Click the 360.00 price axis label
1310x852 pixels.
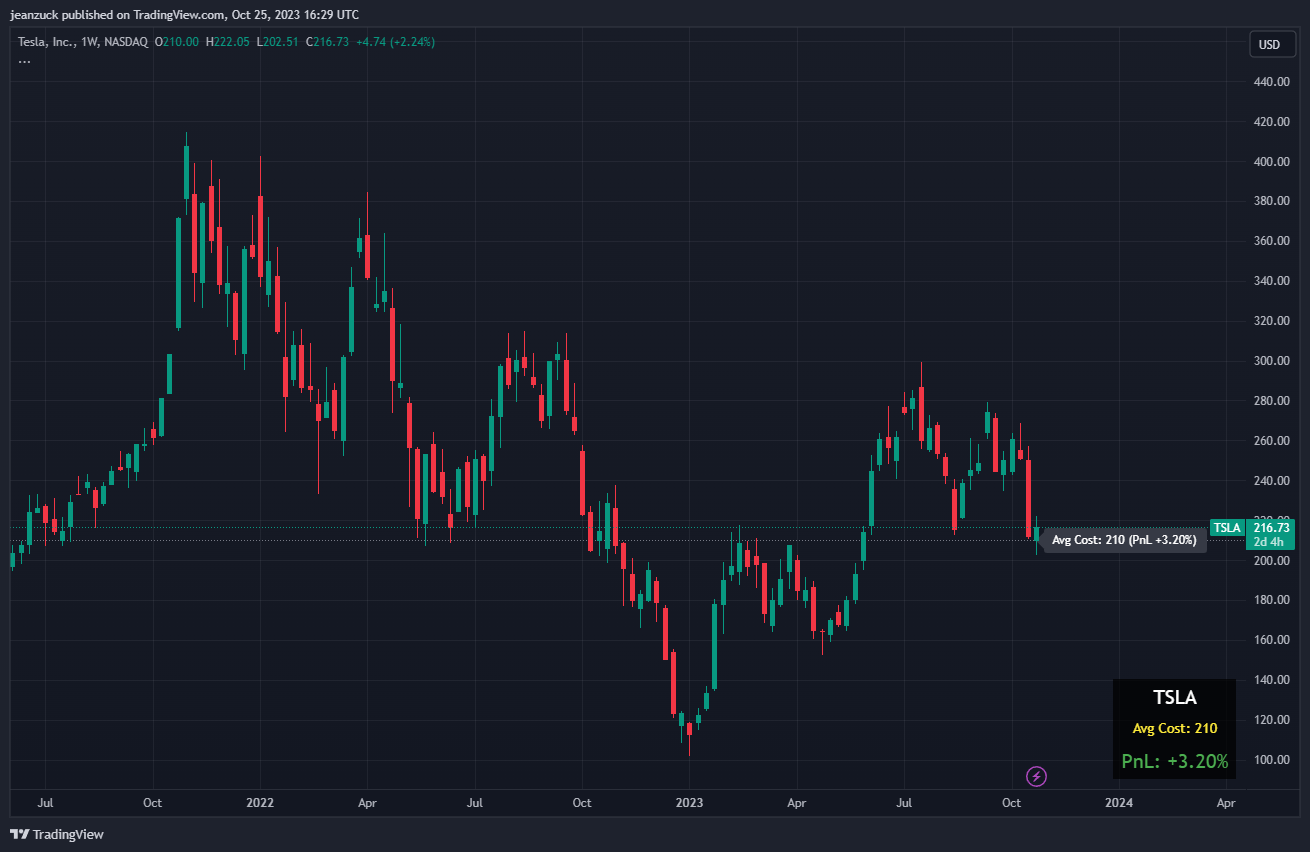tap(1271, 241)
